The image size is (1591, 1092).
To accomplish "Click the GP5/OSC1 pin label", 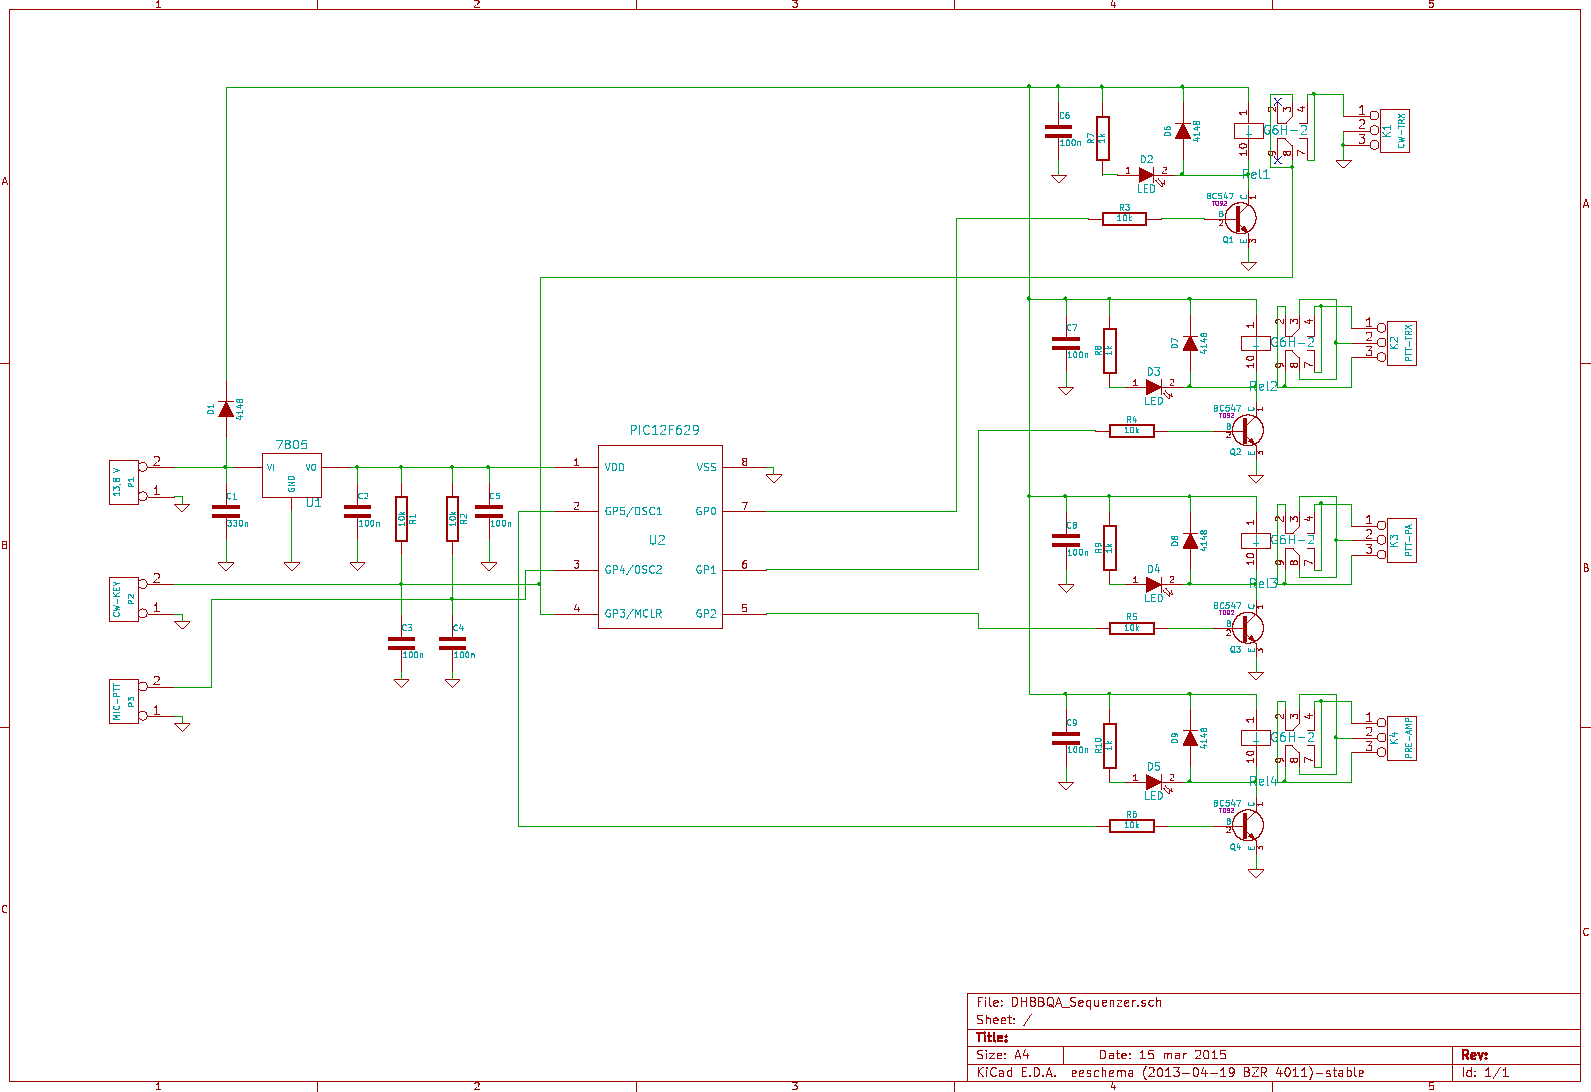I will pyautogui.click(x=633, y=511).
